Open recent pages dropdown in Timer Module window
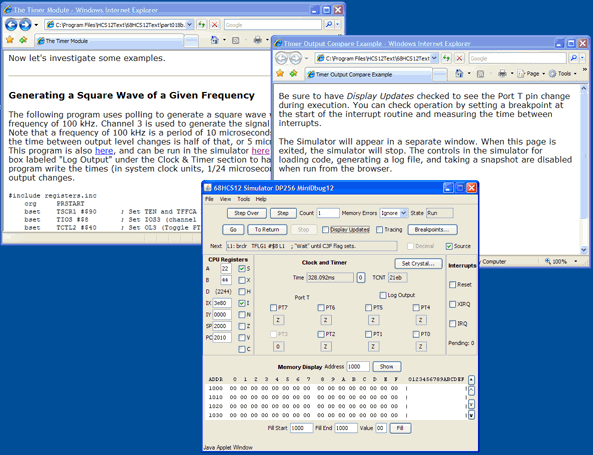Image resolution: width=593 pixels, height=455 pixels. coord(36,25)
